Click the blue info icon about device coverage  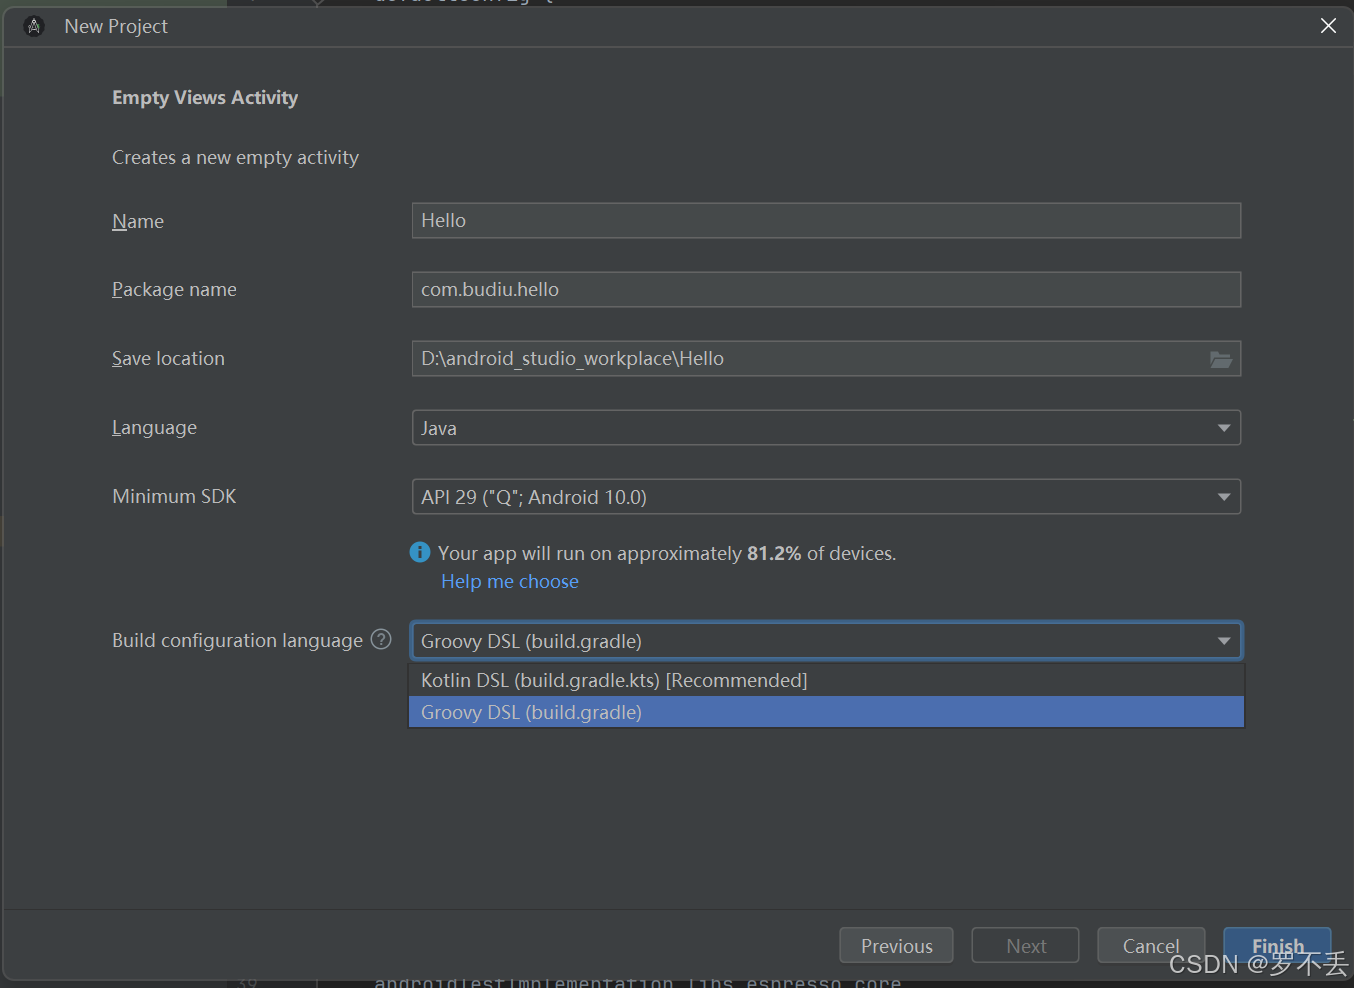[x=420, y=552]
